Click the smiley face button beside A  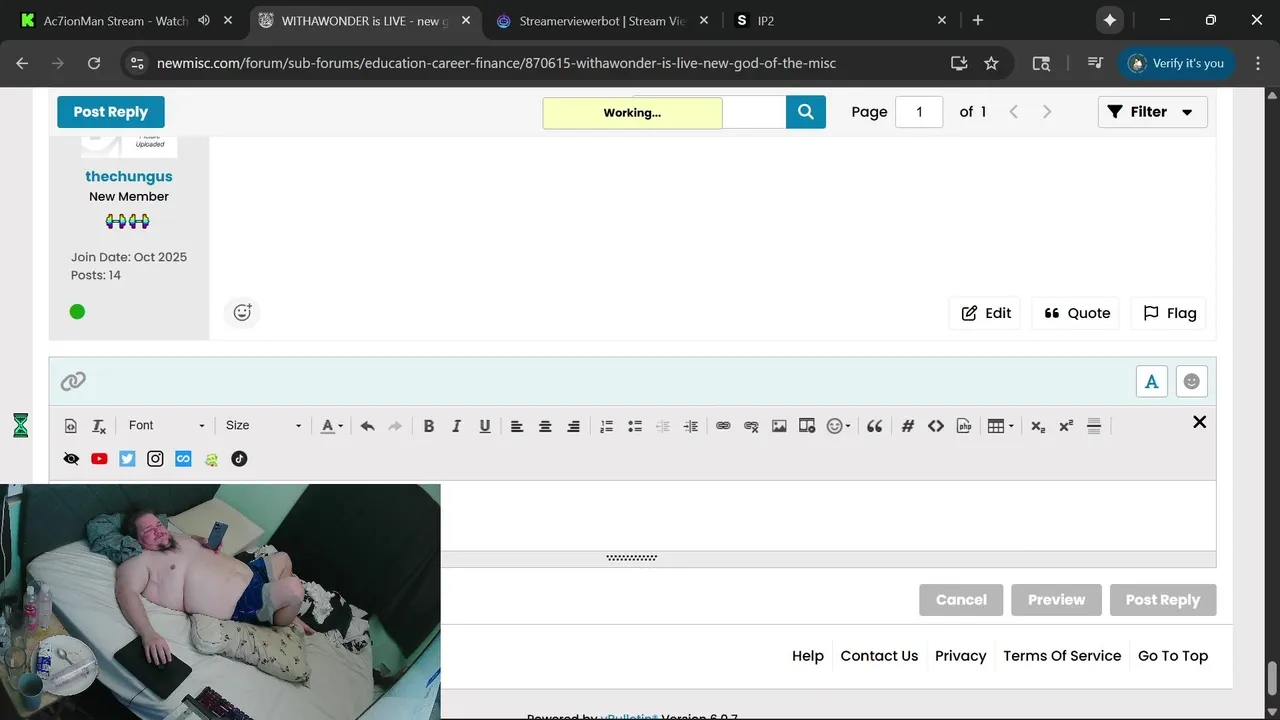coord(1192,381)
